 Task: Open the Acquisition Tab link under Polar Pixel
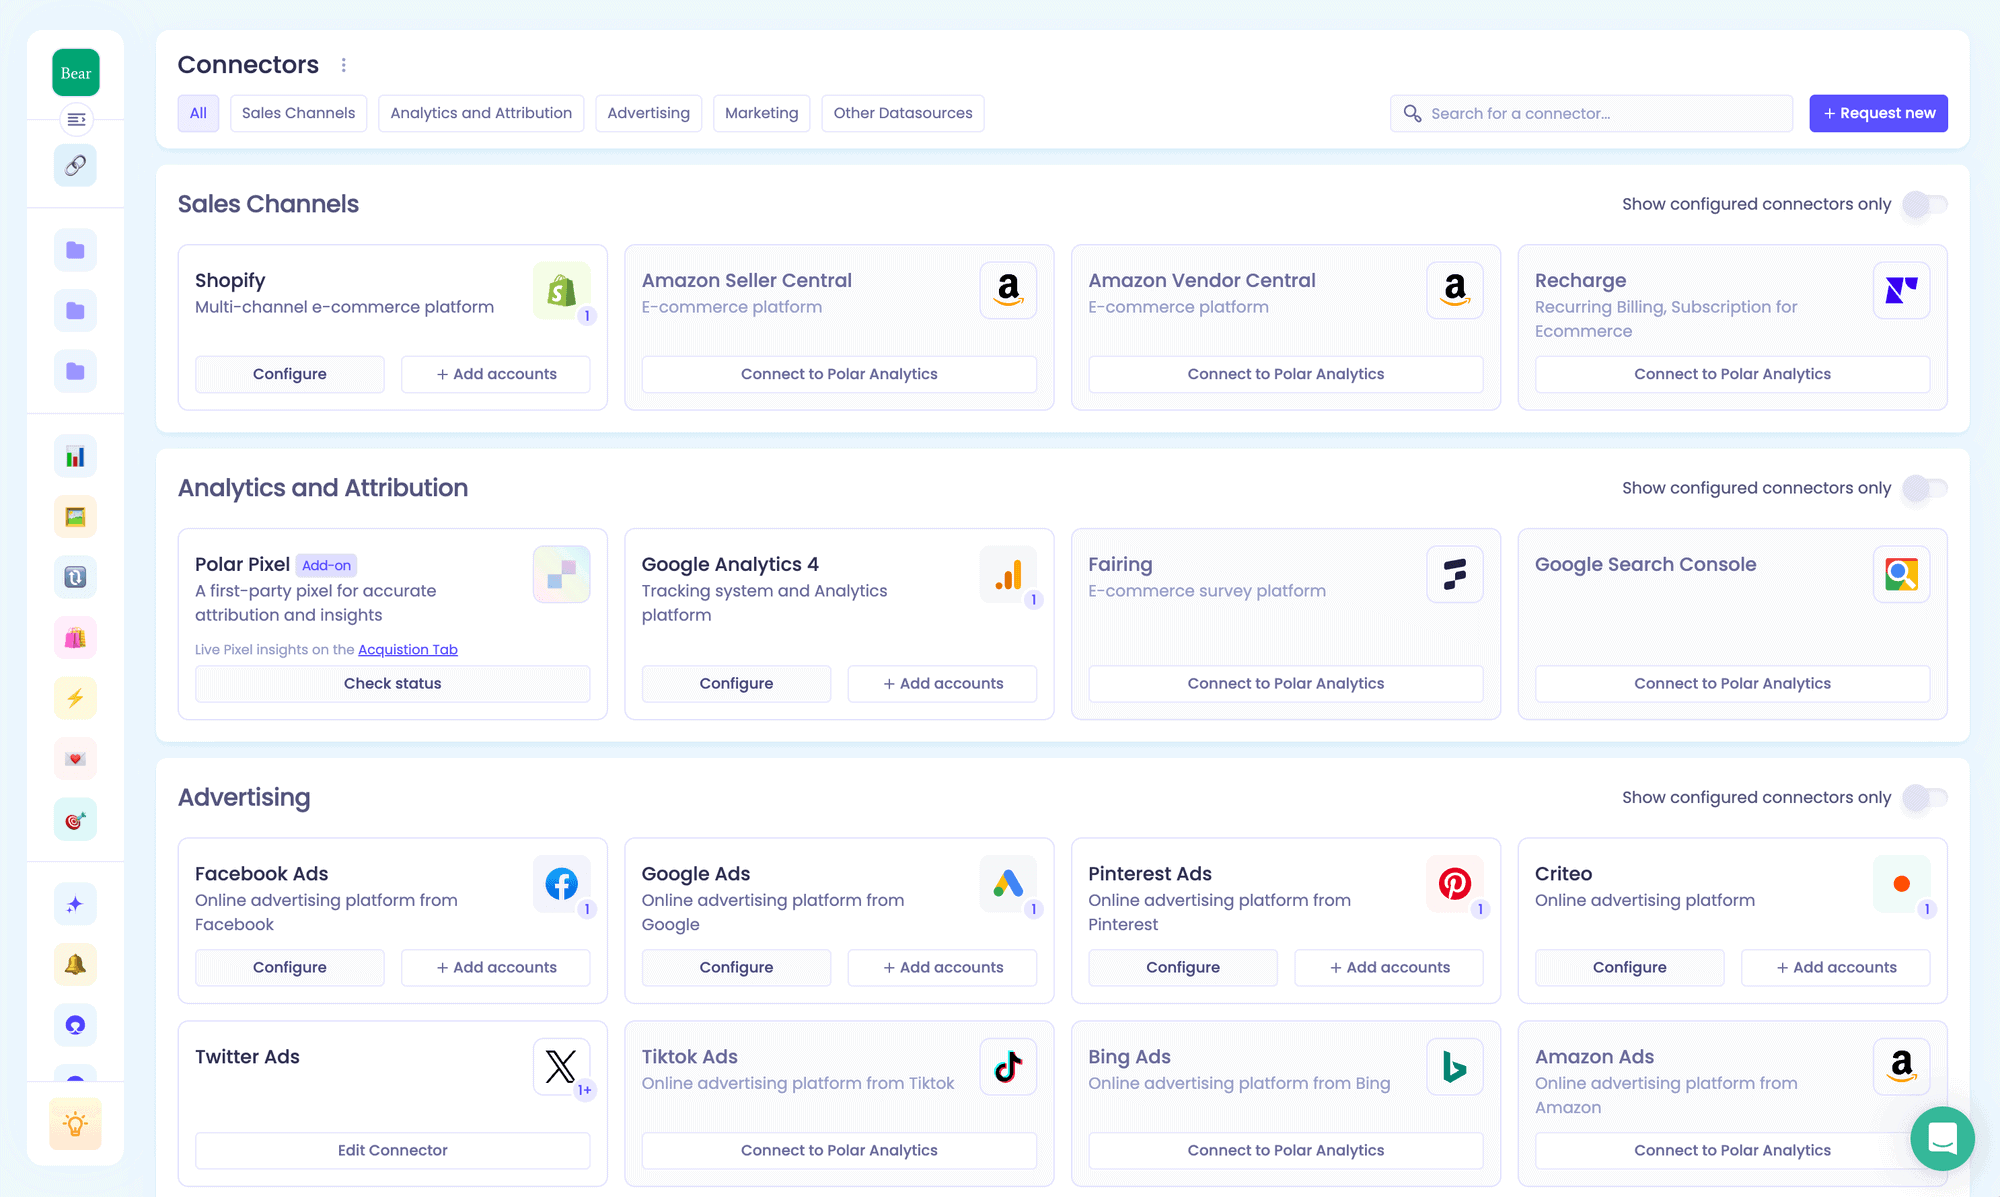(x=407, y=649)
